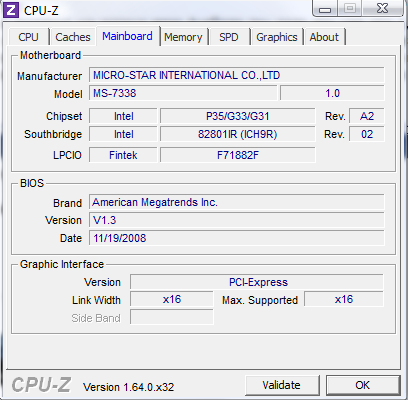Click the BIOS group heading

[x=32, y=183]
